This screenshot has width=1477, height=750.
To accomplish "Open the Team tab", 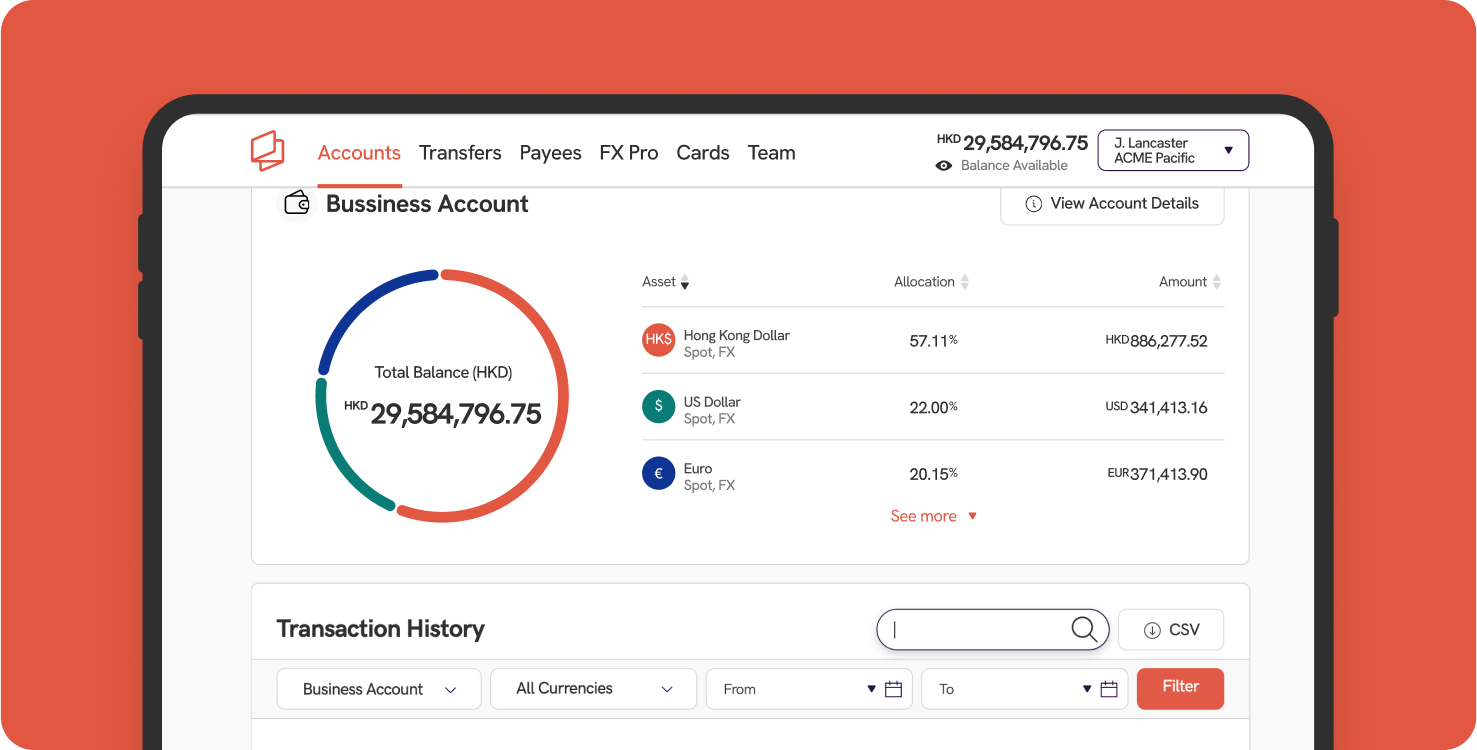I will [x=772, y=153].
